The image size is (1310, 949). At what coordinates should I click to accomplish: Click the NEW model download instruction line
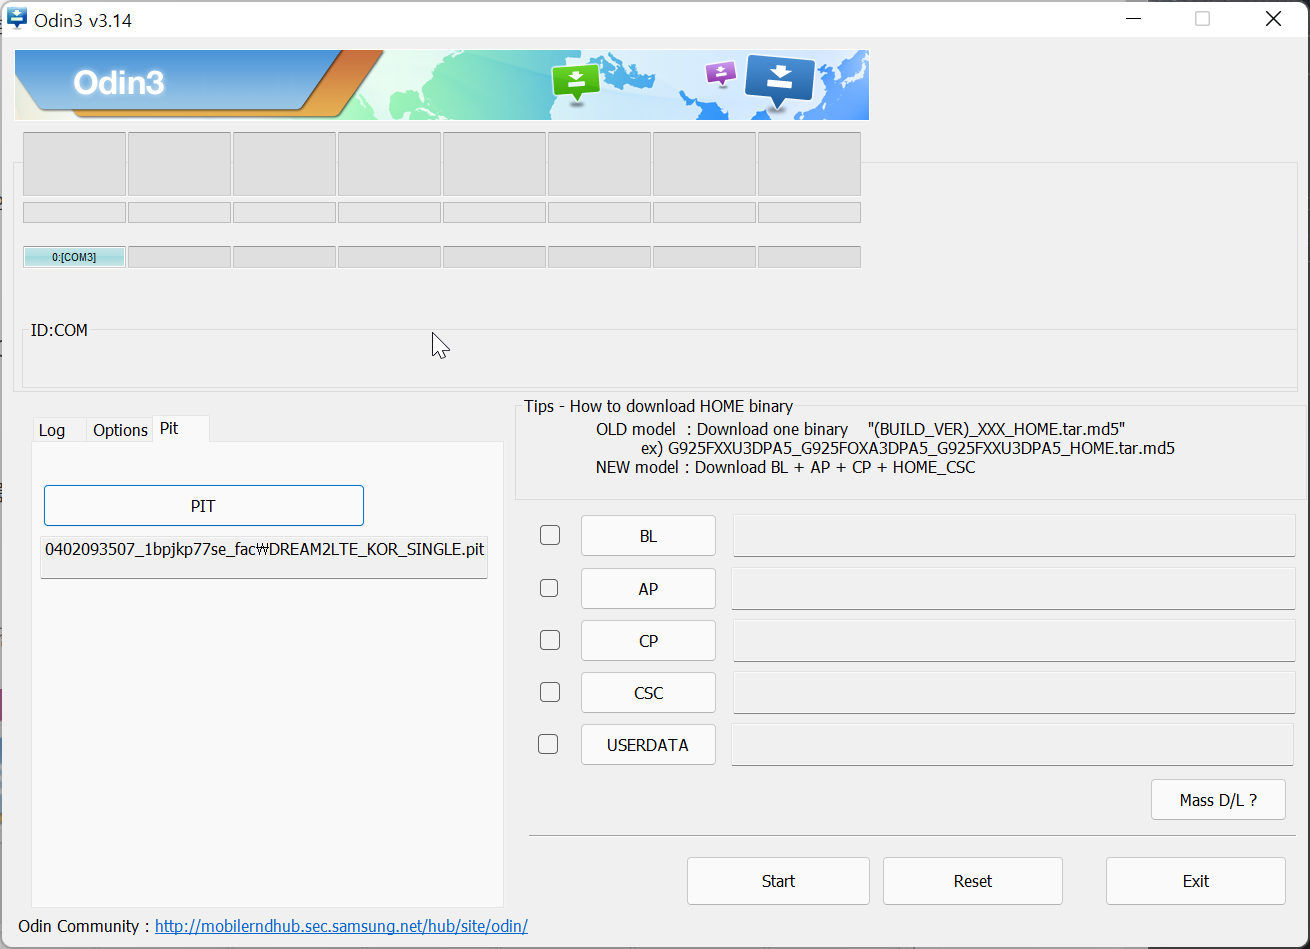coord(785,467)
